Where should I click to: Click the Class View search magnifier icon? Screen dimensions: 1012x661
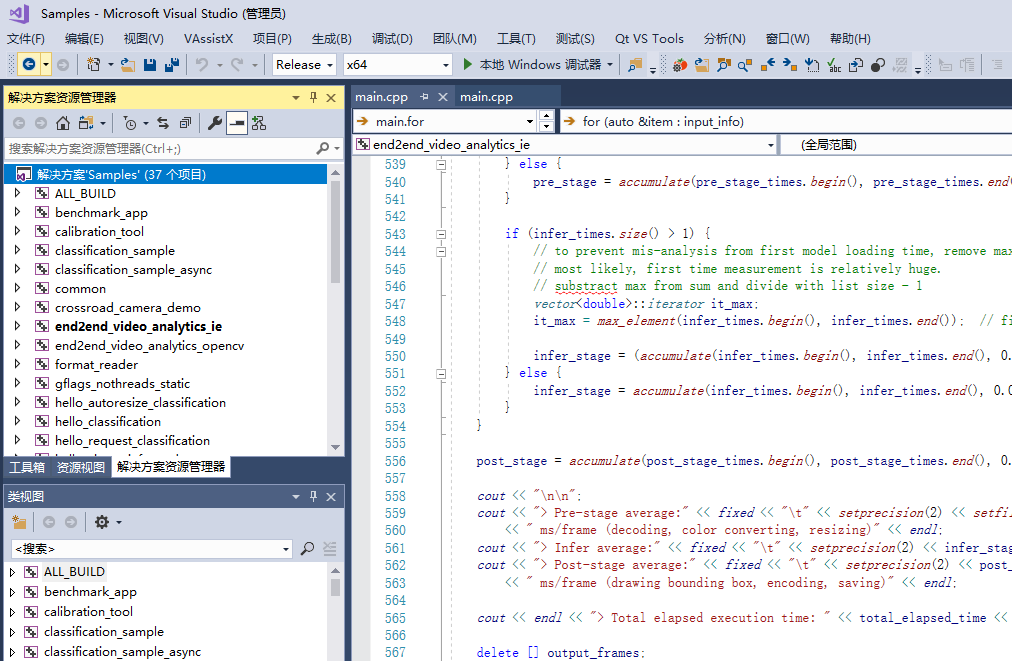coord(307,548)
